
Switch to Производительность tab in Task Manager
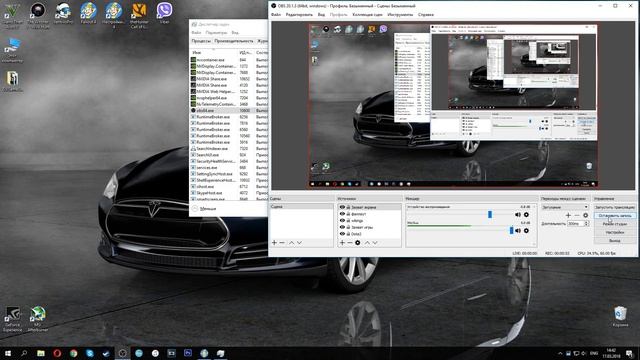click(234, 41)
